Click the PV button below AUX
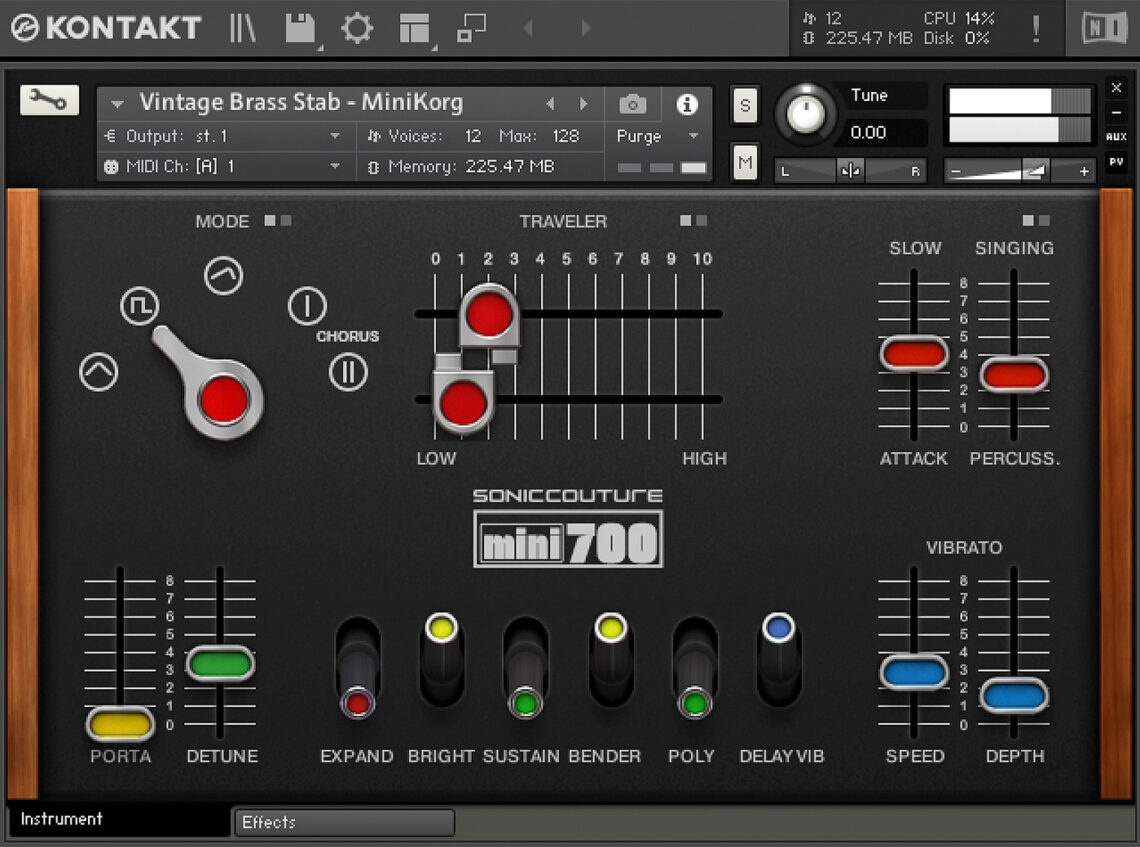 pyautogui.click(x=1117, y=161)
